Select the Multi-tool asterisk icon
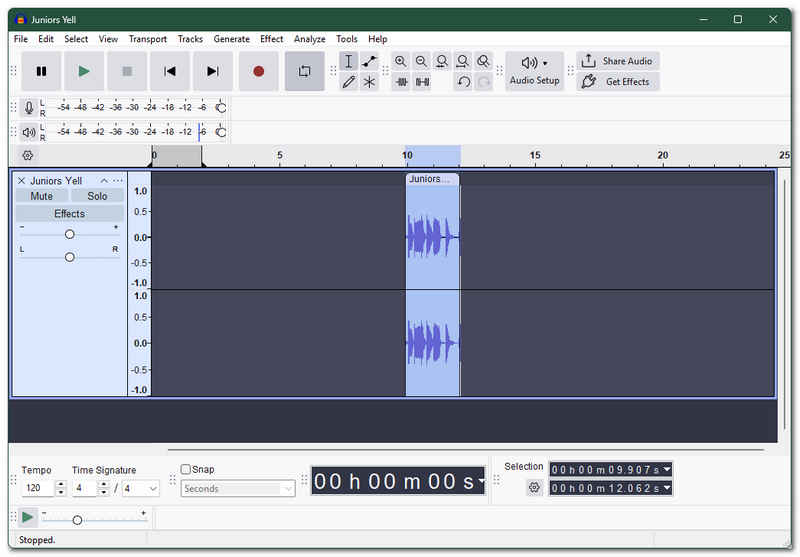Screen dimensions: 800x557 (369, 82)
